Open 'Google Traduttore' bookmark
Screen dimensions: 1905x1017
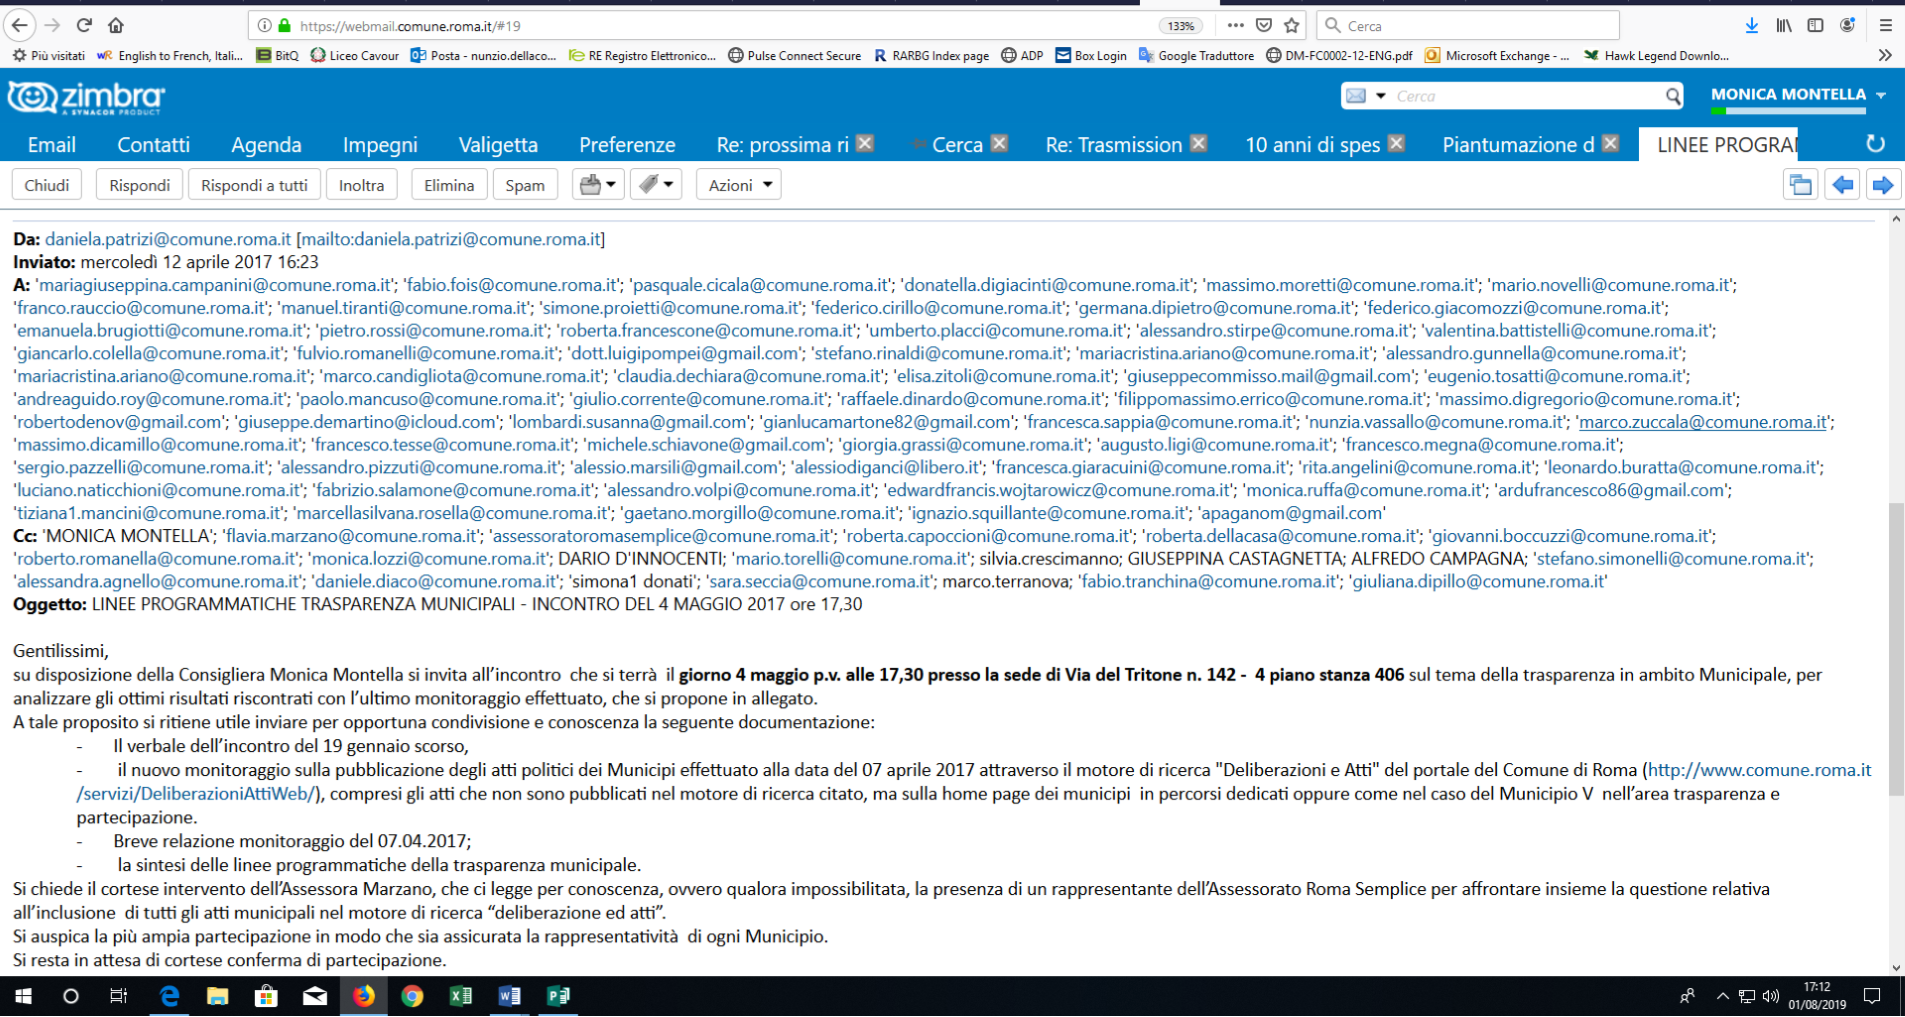1196,56
